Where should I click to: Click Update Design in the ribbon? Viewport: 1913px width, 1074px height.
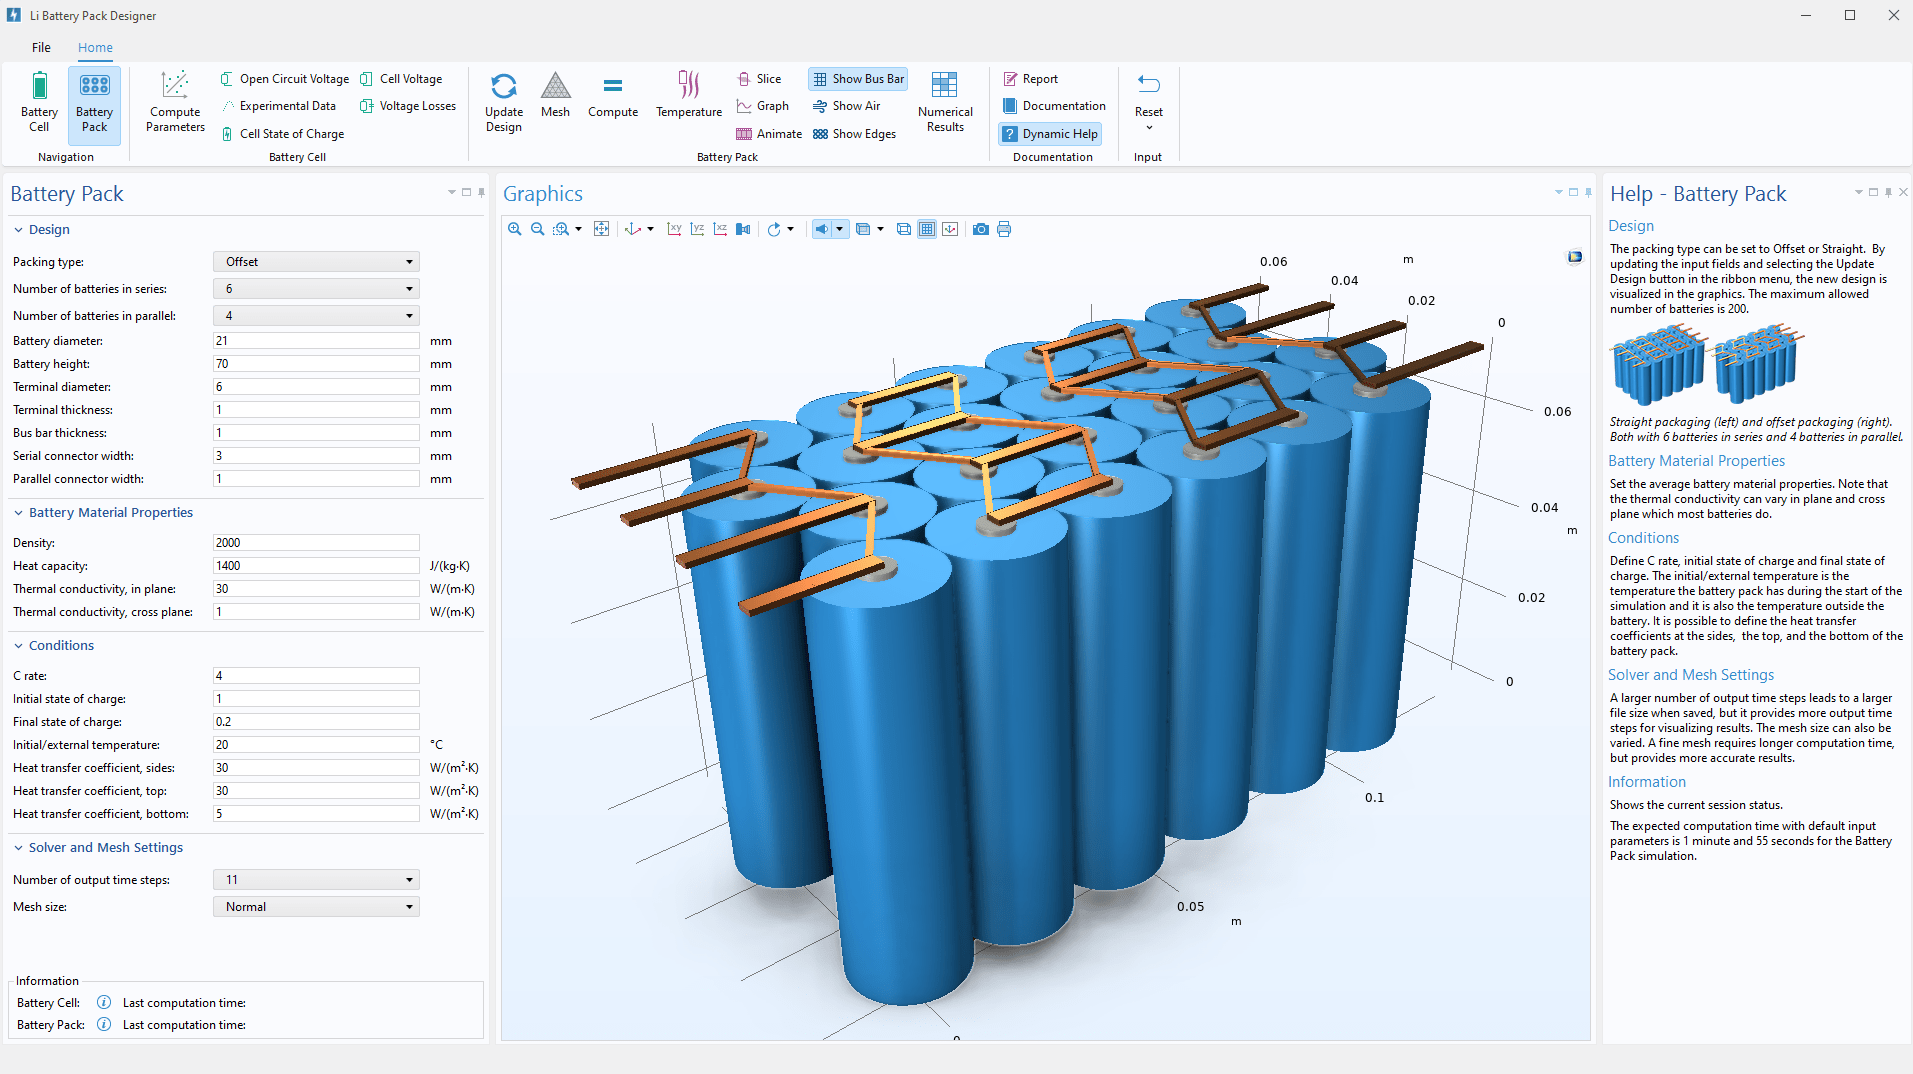pos(503,100)
